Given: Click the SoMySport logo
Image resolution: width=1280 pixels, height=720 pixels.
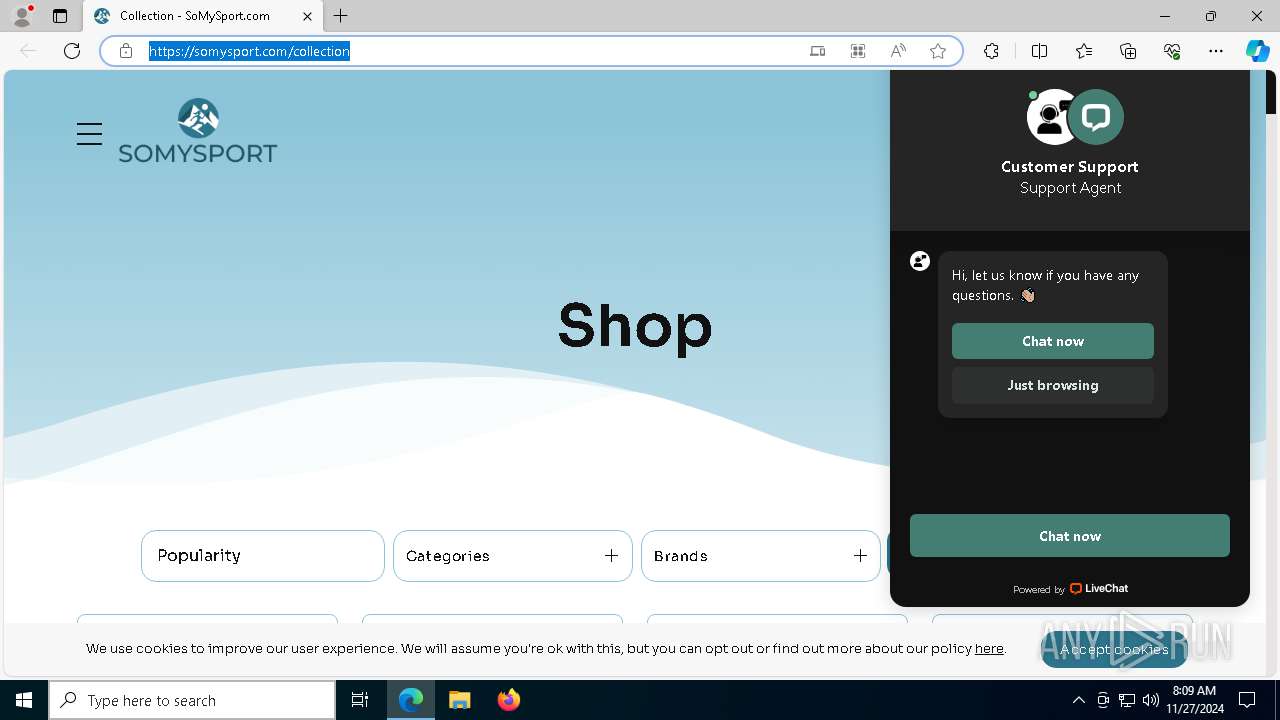Looking at the screenshot, I should point(198,130).
